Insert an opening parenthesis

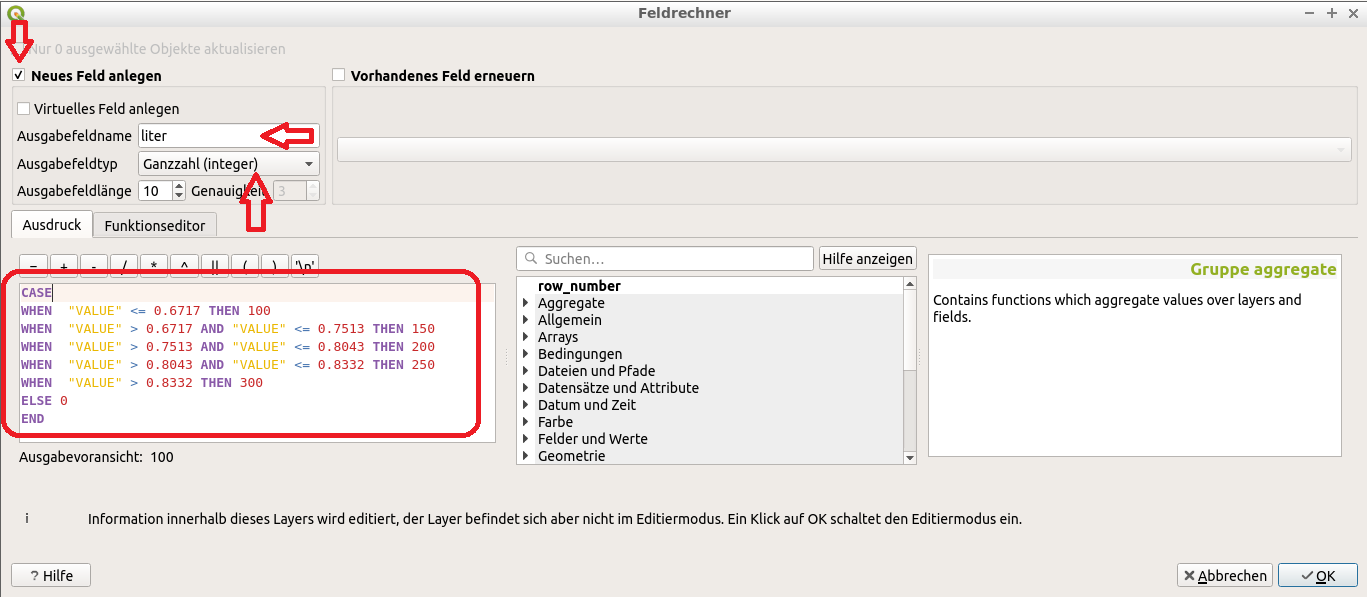(x=244, y=266)
